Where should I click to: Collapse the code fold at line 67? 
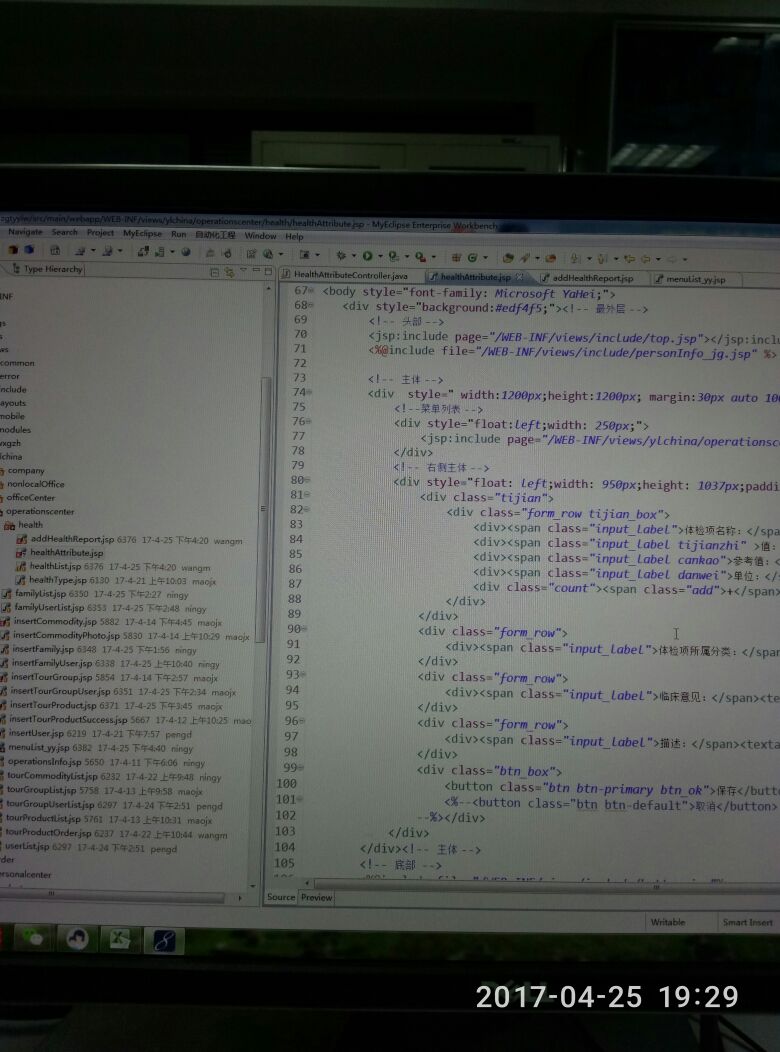click(x=311, y=292)
